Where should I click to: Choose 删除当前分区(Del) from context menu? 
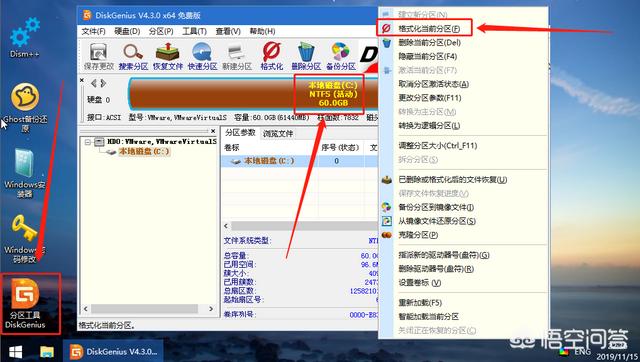pos(429,42)
